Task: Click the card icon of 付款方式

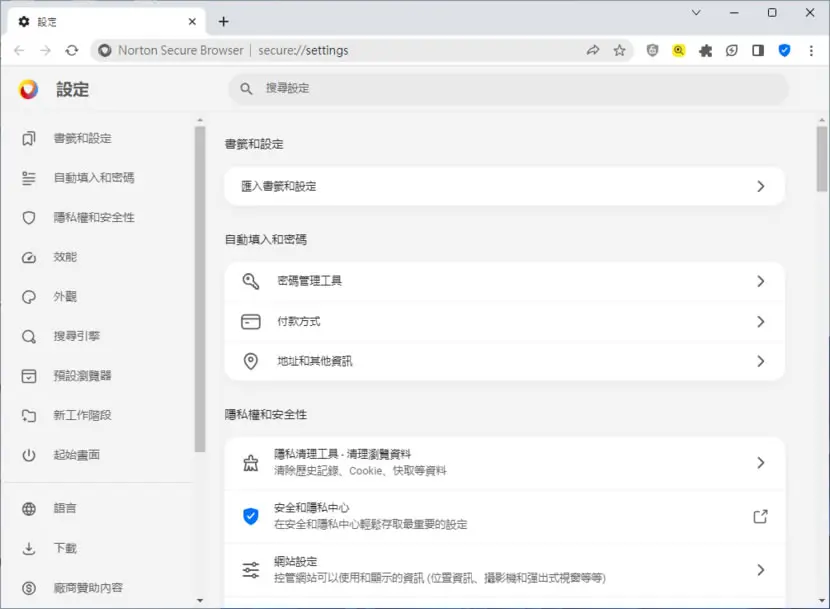Action: click(250, 321)
